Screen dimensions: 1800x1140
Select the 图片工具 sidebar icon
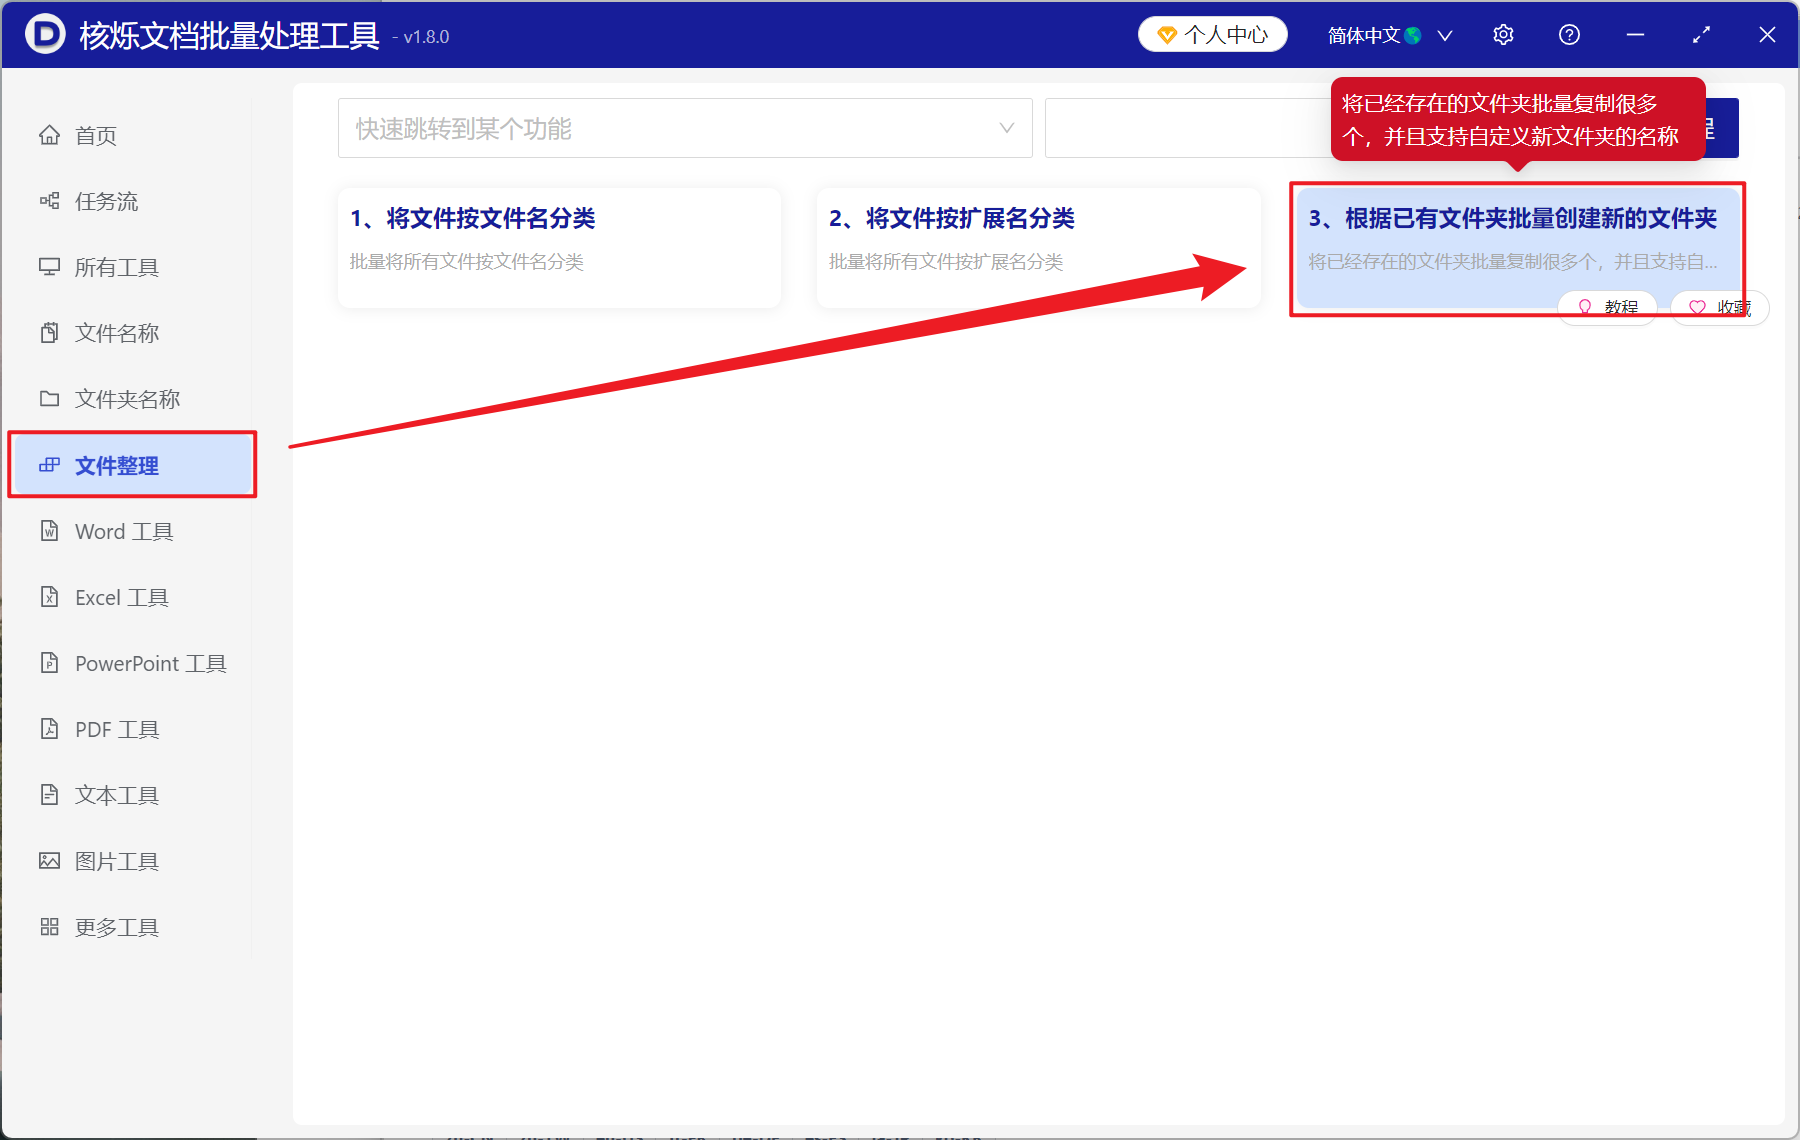[117, 860]
